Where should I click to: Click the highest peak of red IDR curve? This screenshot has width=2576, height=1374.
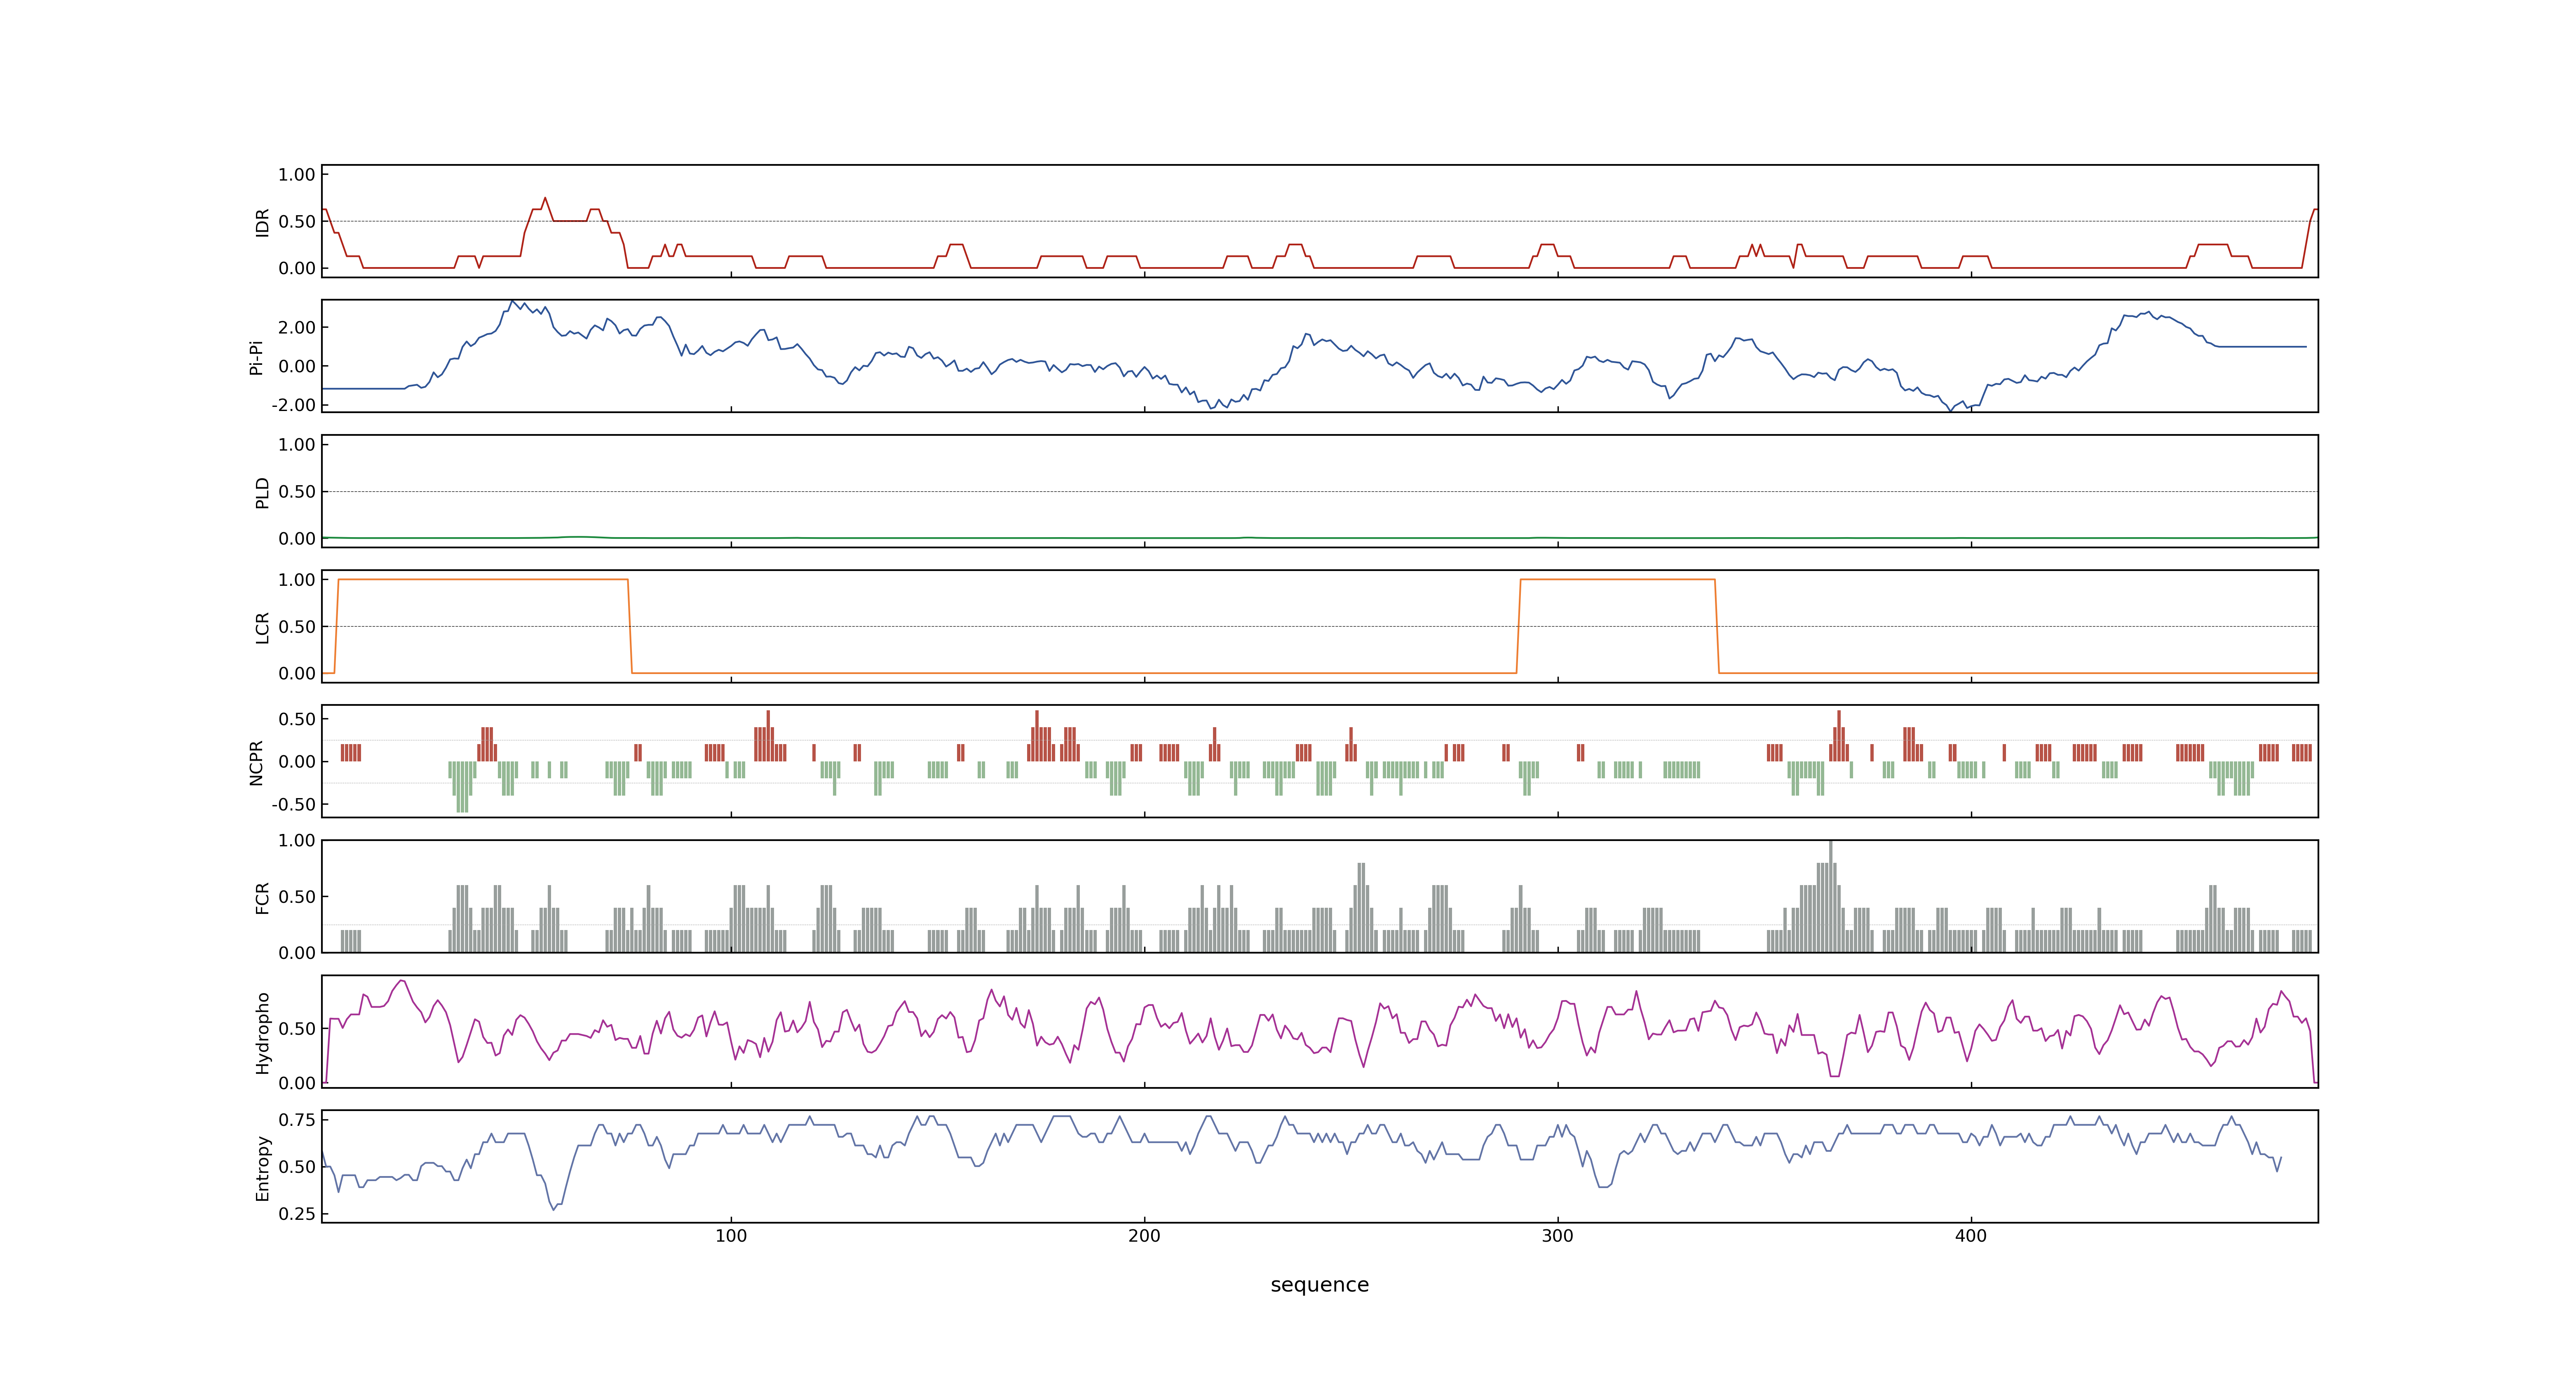tap(545, 198)
